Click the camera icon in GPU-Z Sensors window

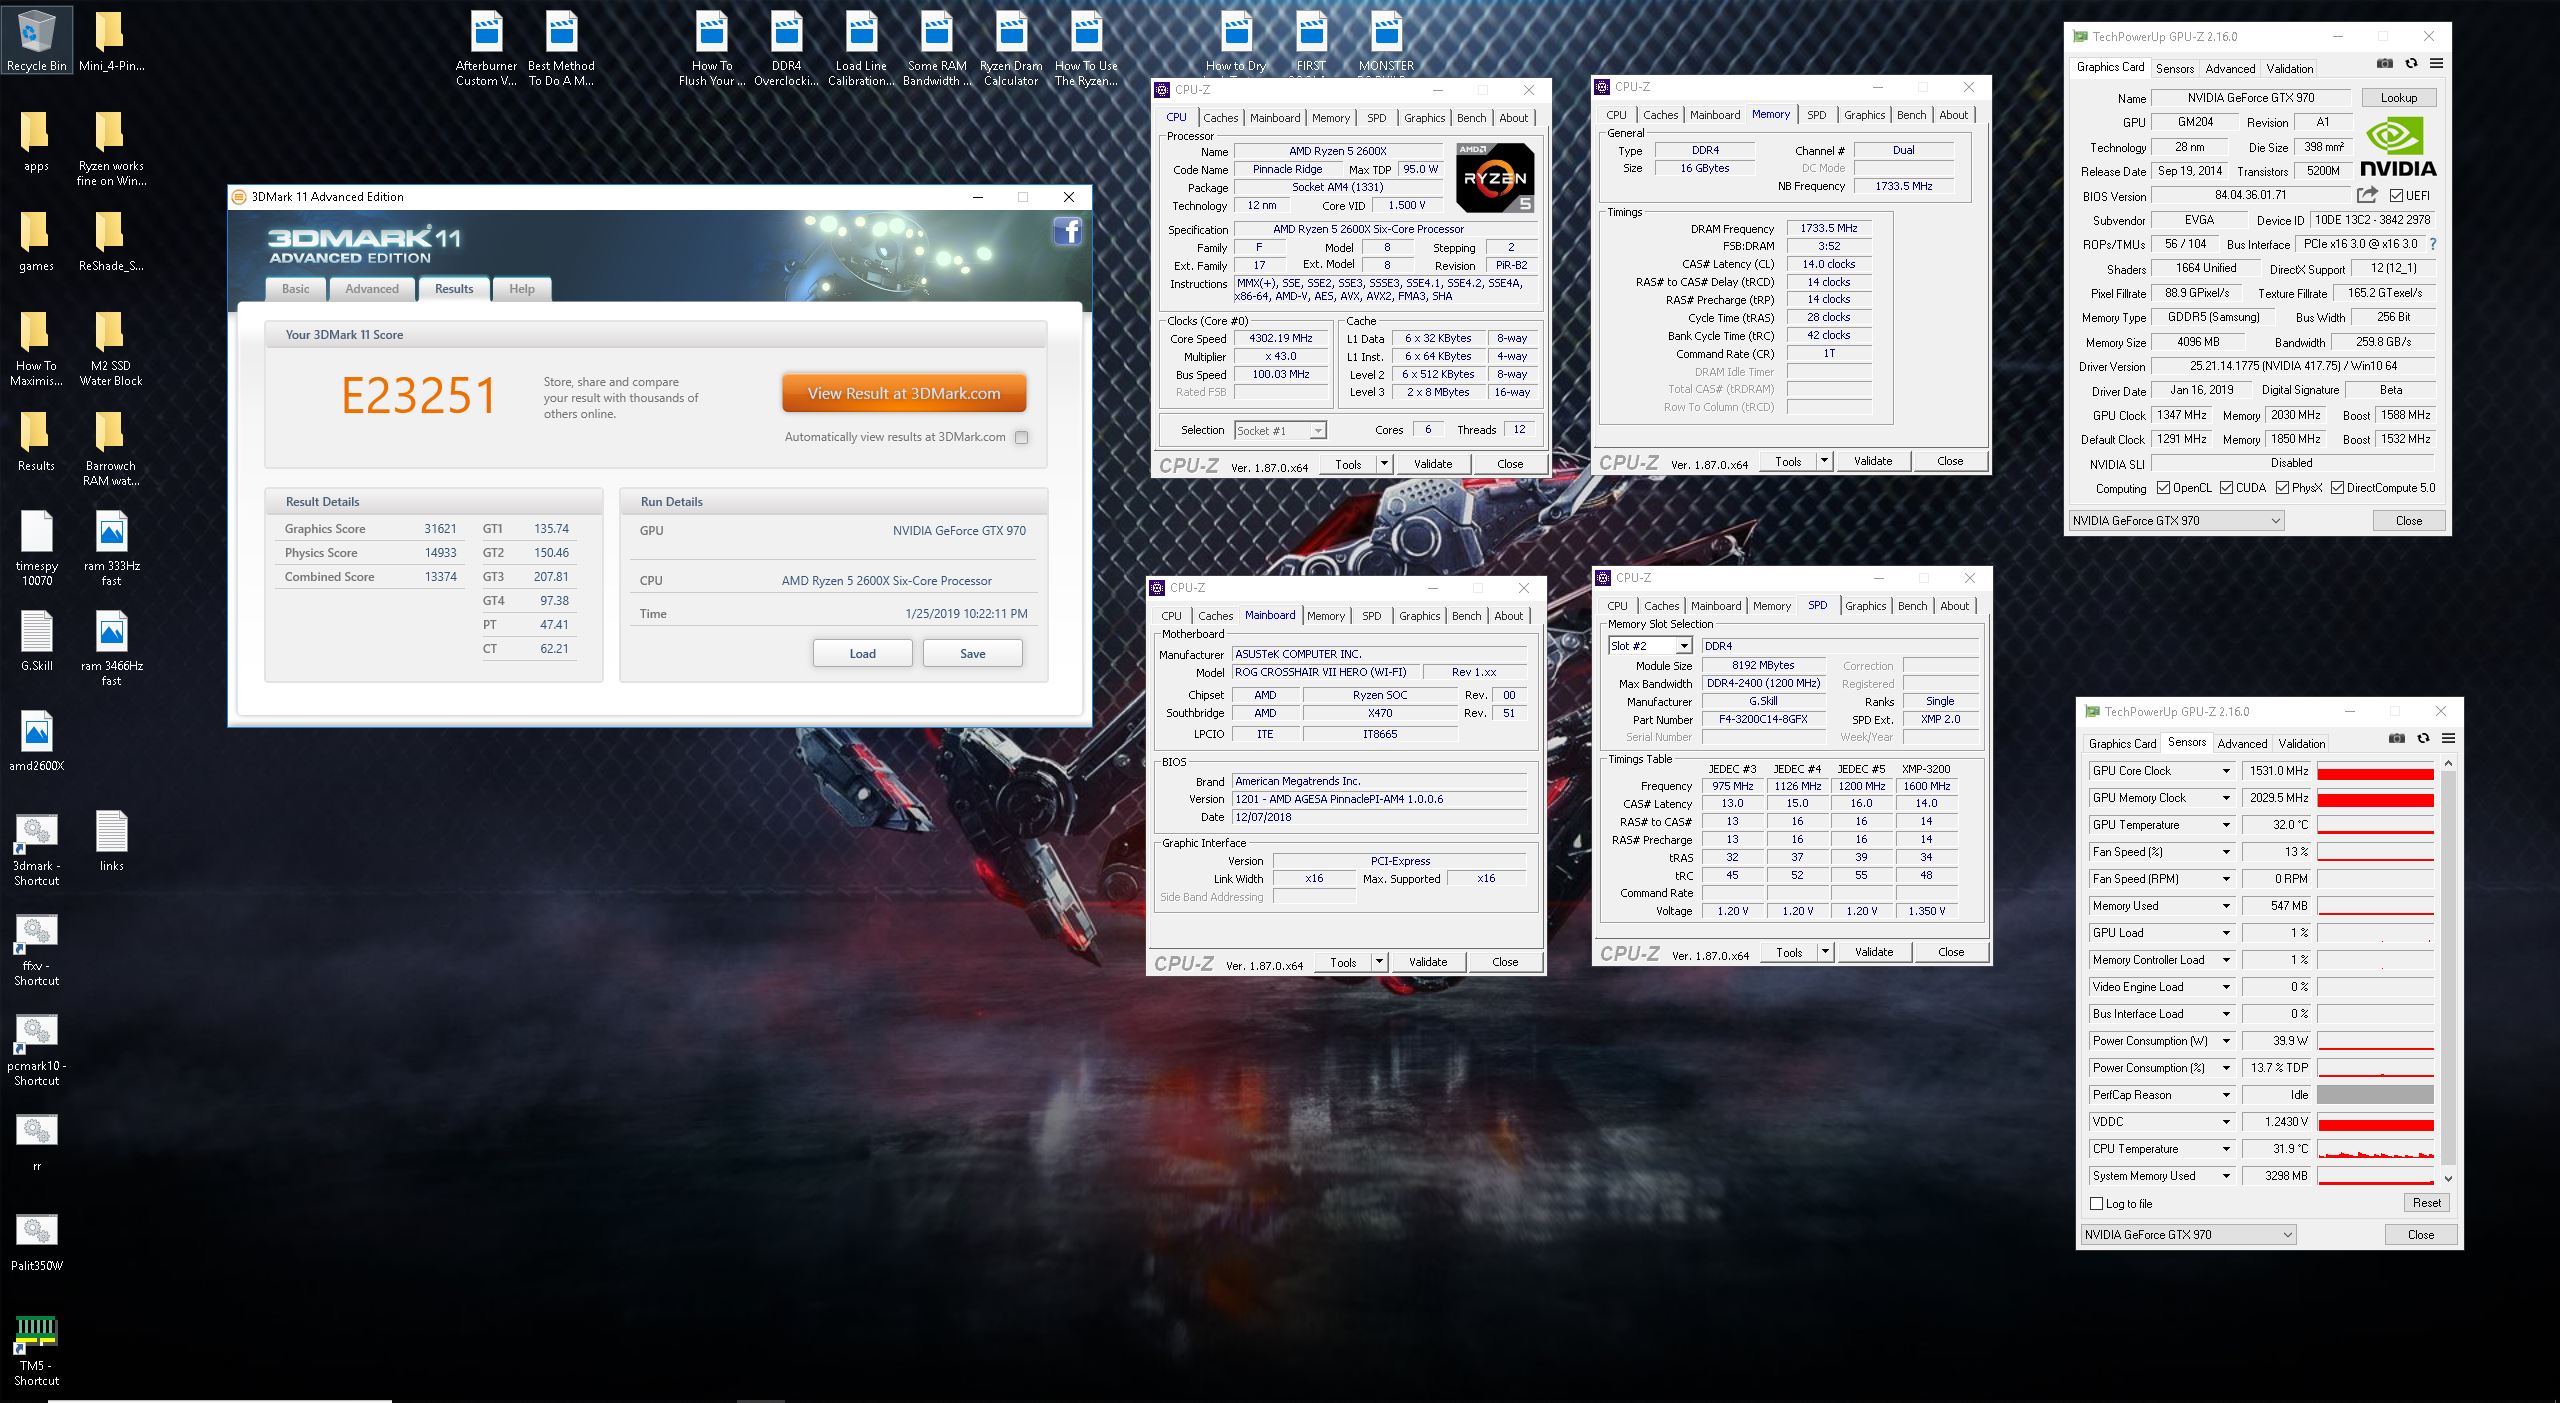[2397, 738]
